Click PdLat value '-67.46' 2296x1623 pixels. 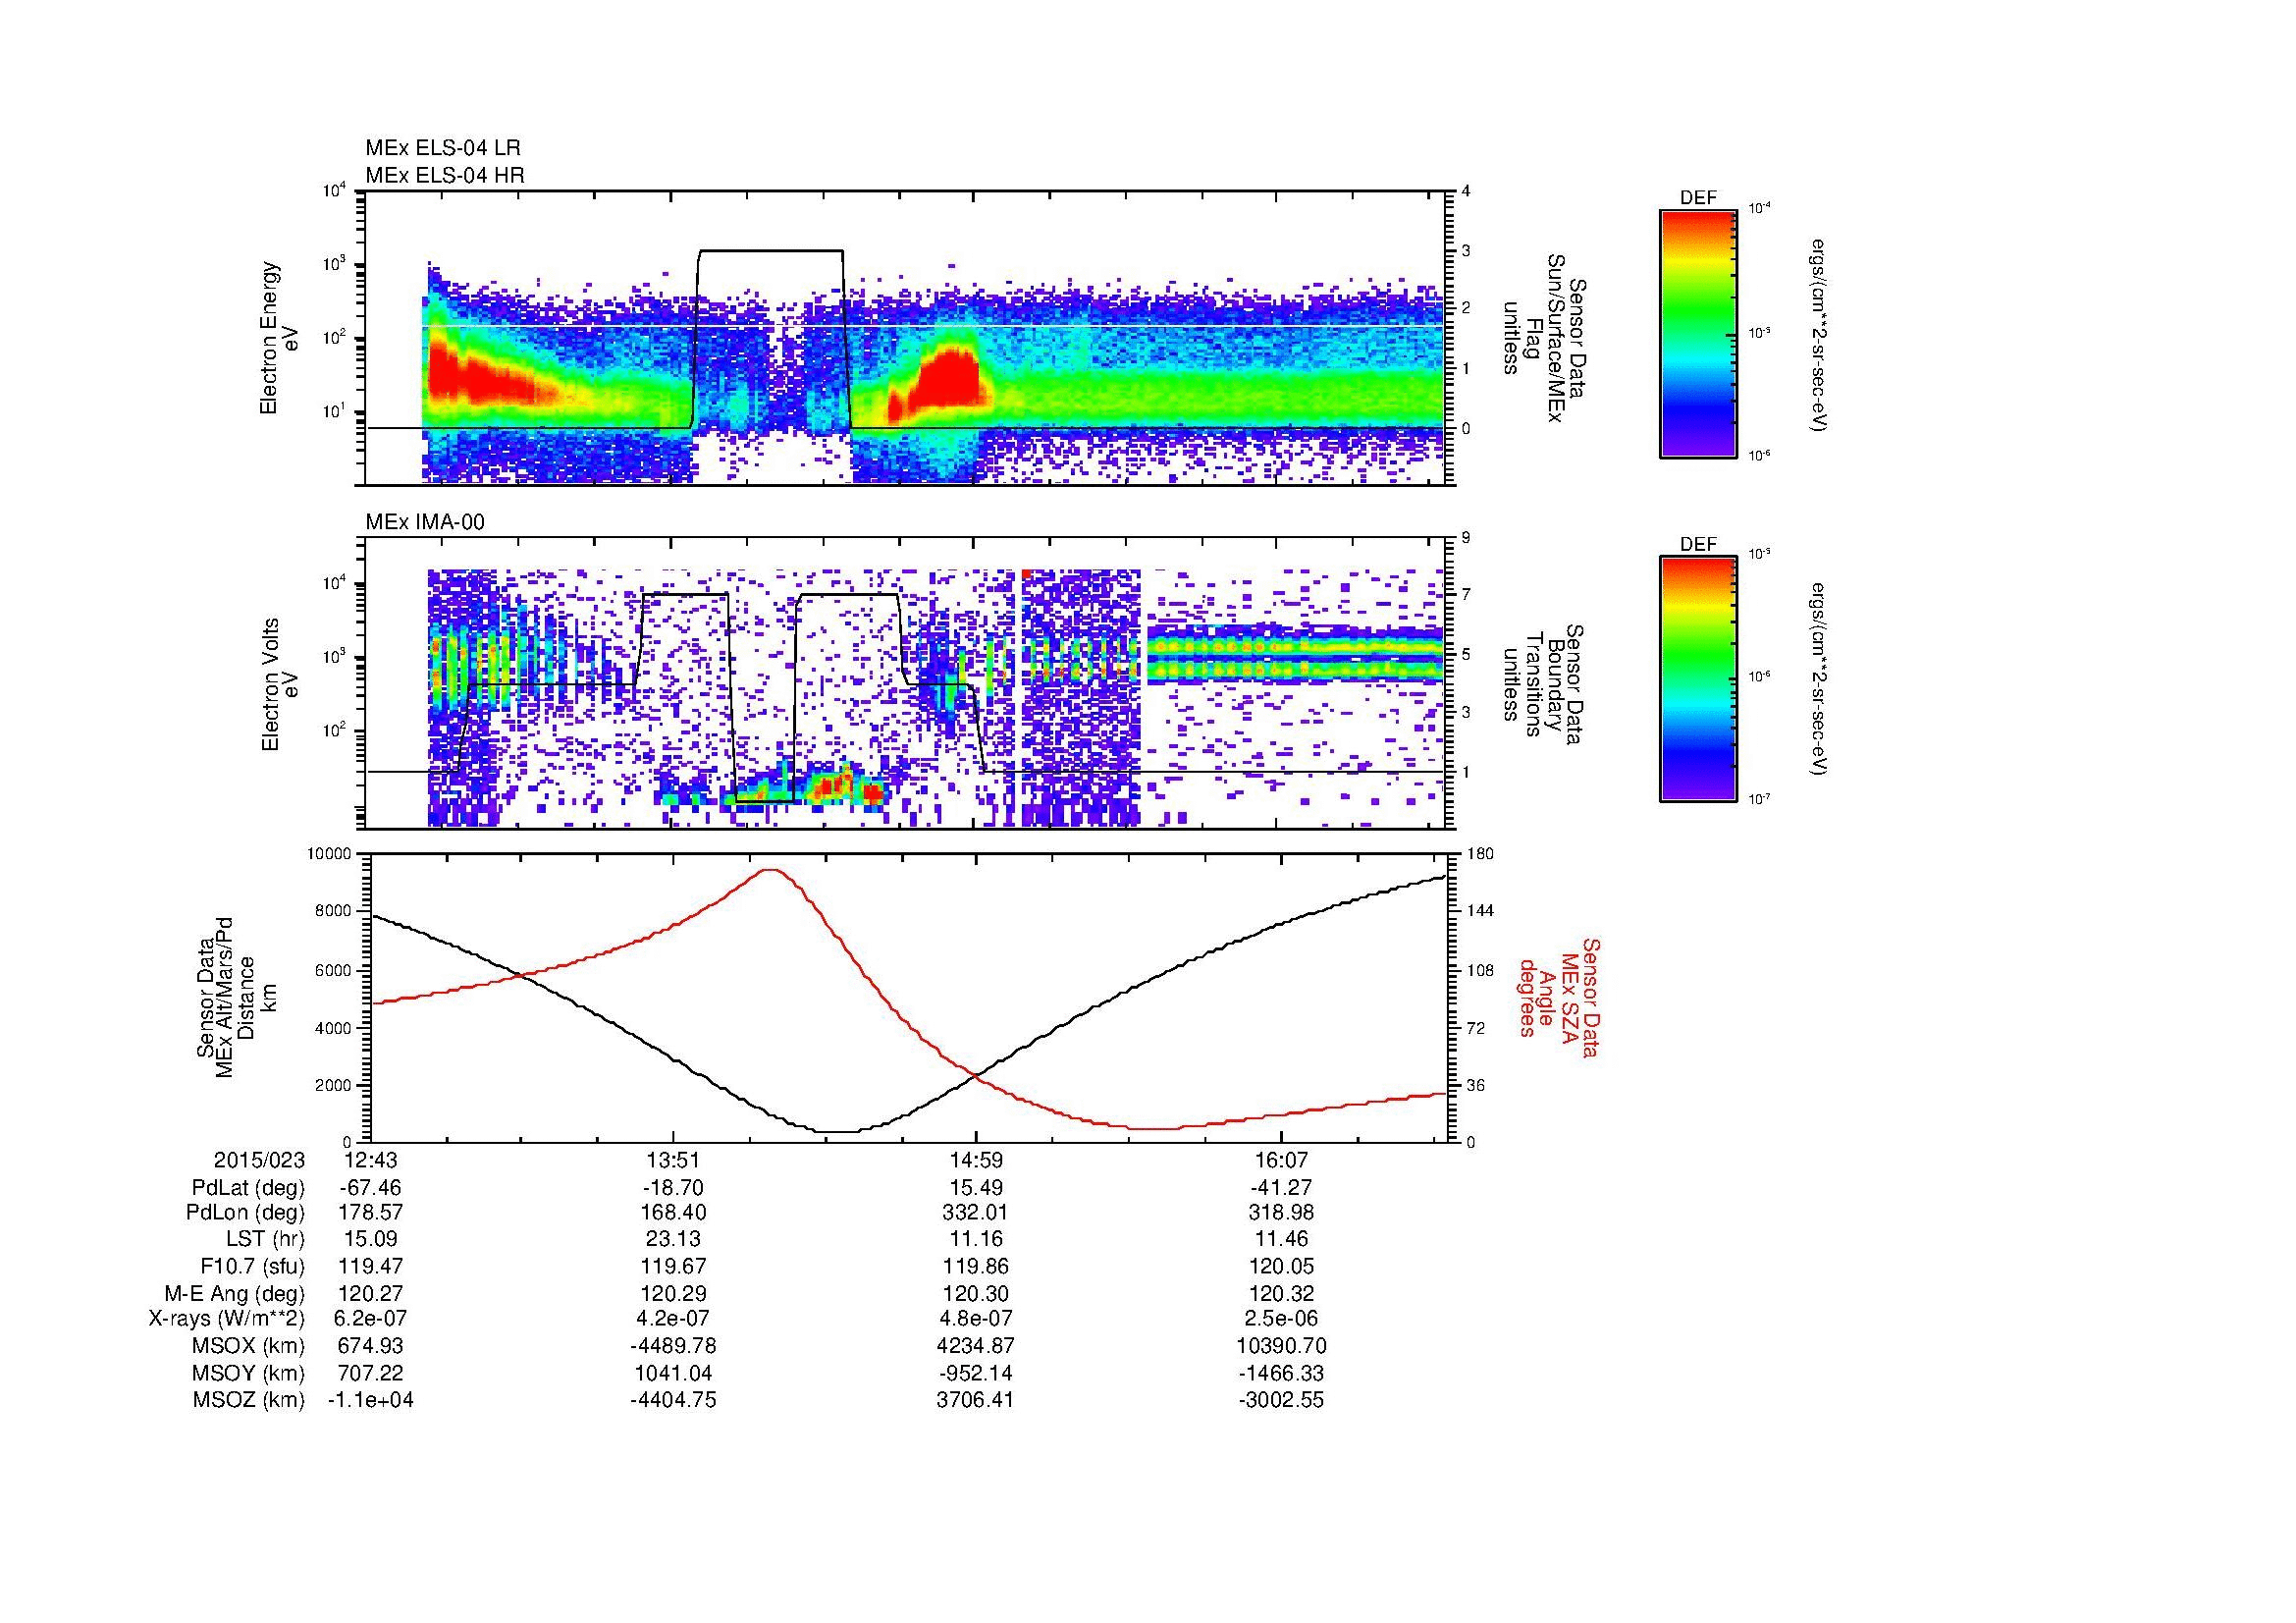pyautogui.click(x=370, y=1187)
